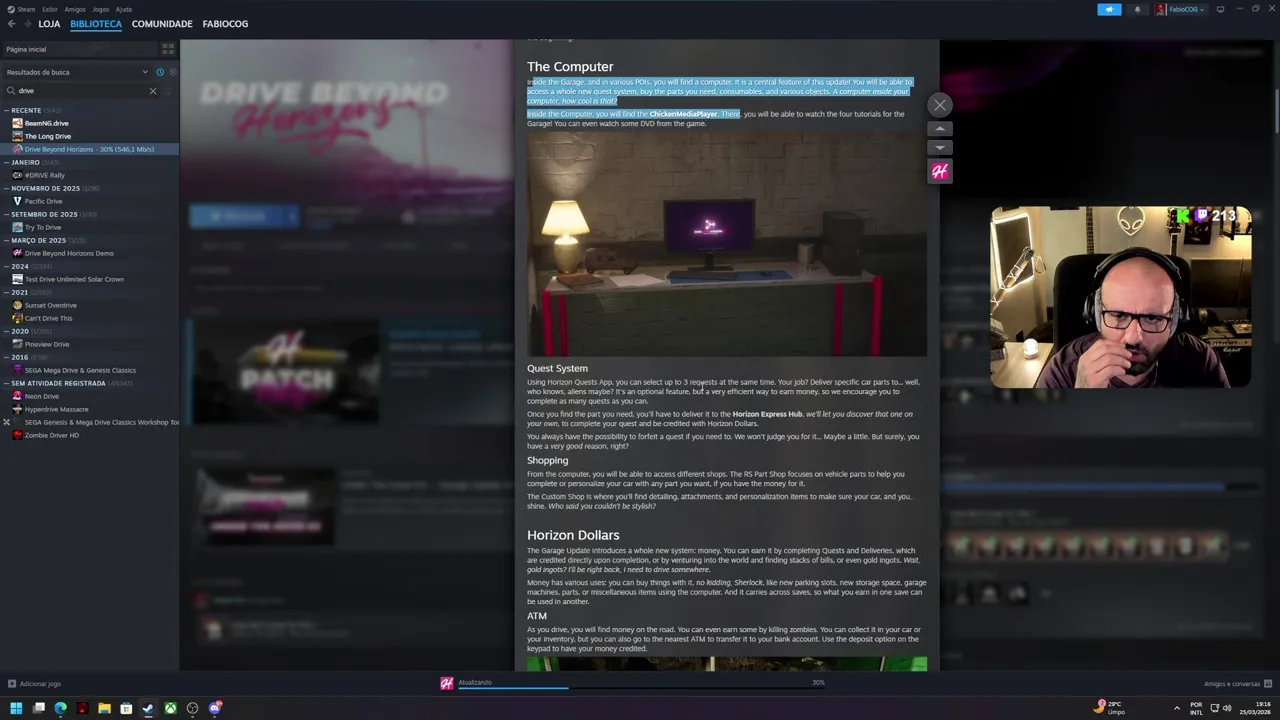
Task: Open the Jogos menu
Action: [x=101, y=9]
